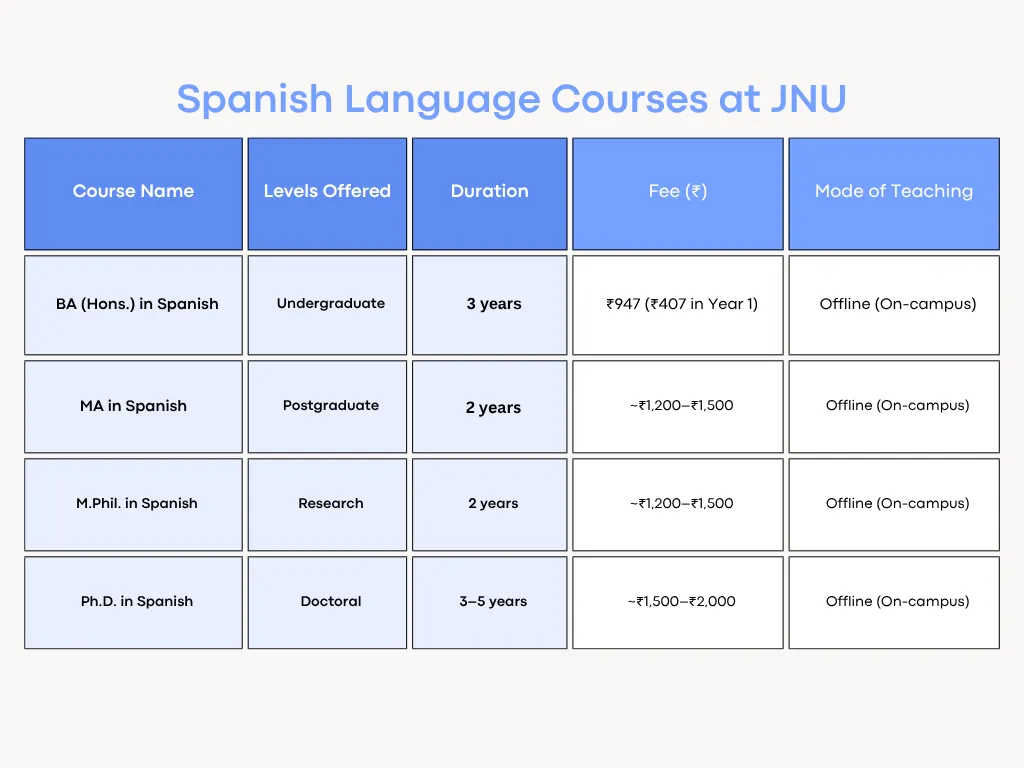Select the 'Postgraduate' level cell
Viewport: 1024px width, 768px height.
coord(327,406)
